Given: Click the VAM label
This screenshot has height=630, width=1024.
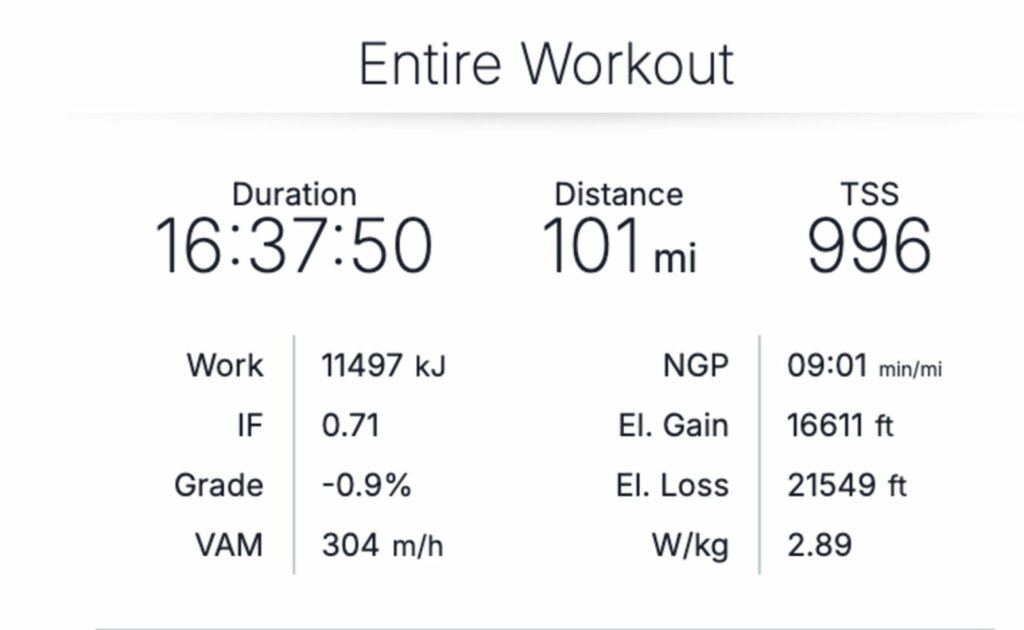Looking at the screenshot, I should pos(229,545).
